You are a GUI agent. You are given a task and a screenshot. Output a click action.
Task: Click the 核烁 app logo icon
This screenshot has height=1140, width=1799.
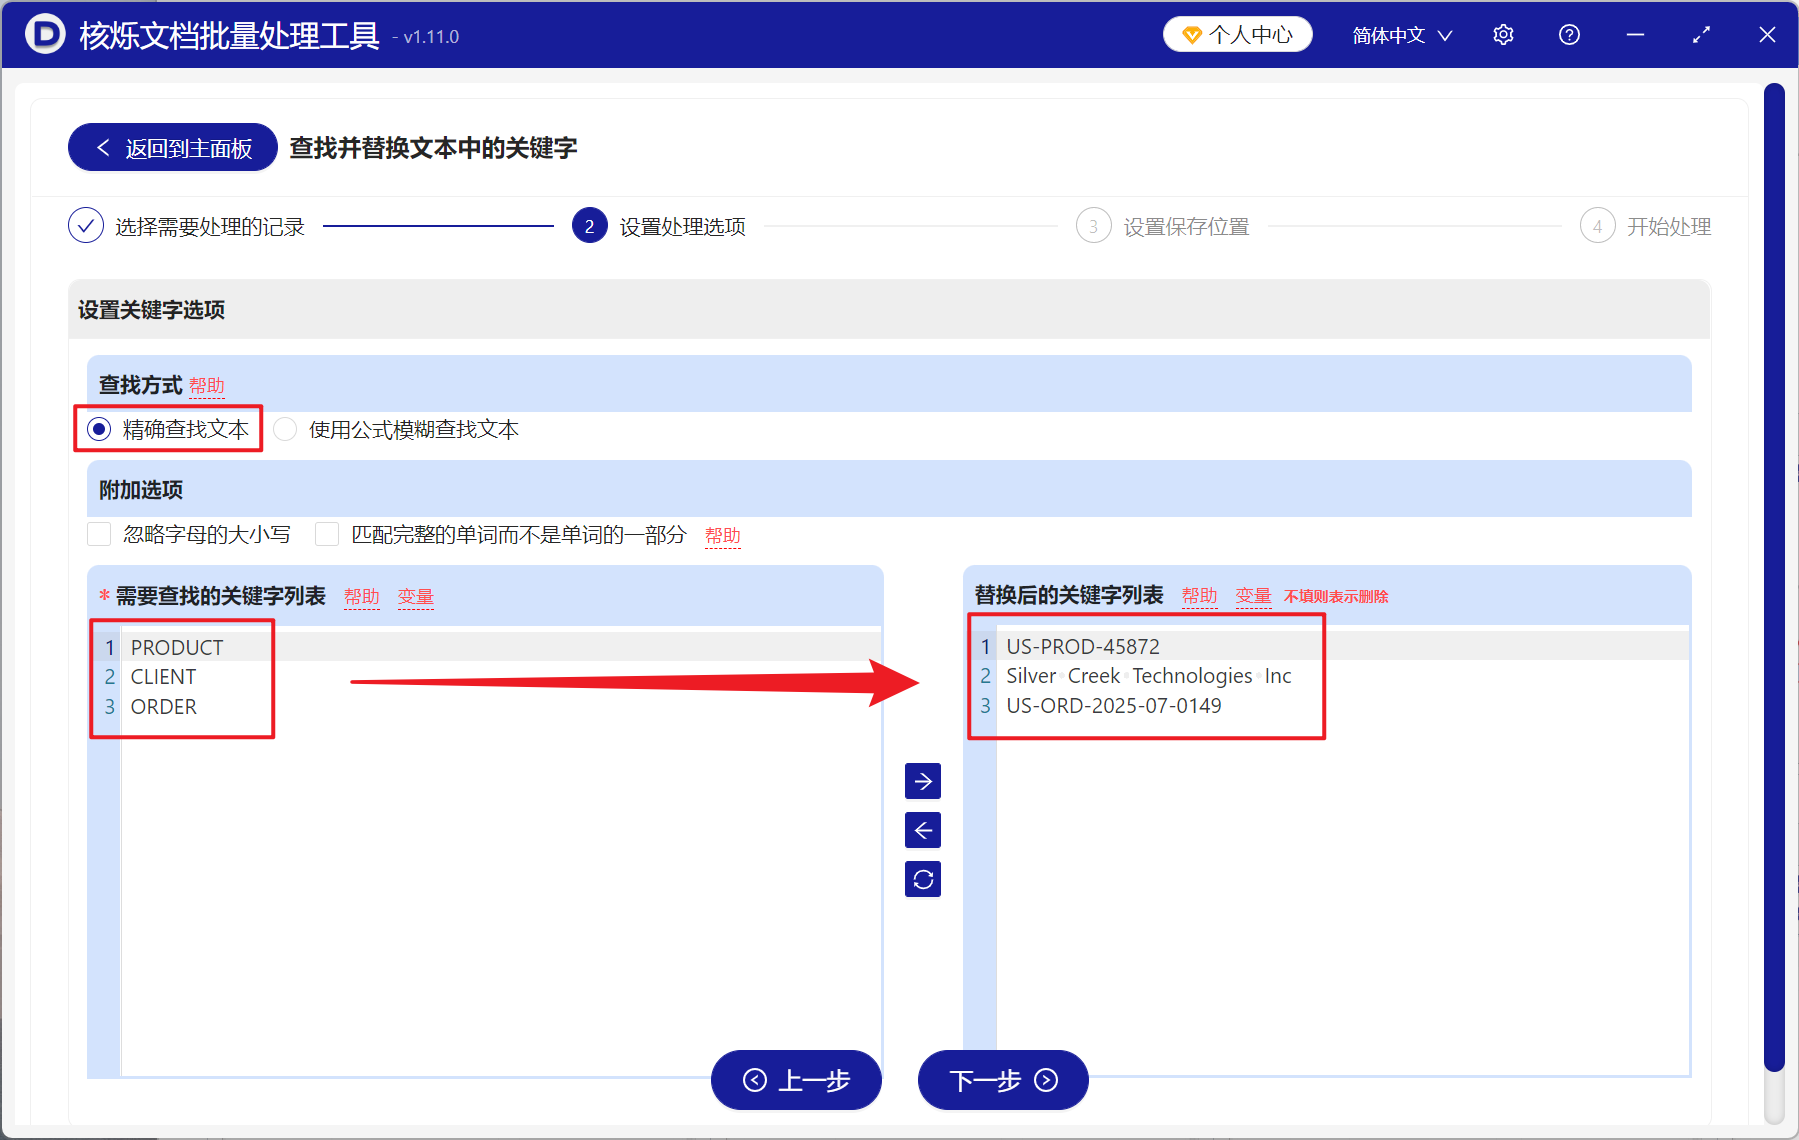click(x=44, y=34)
